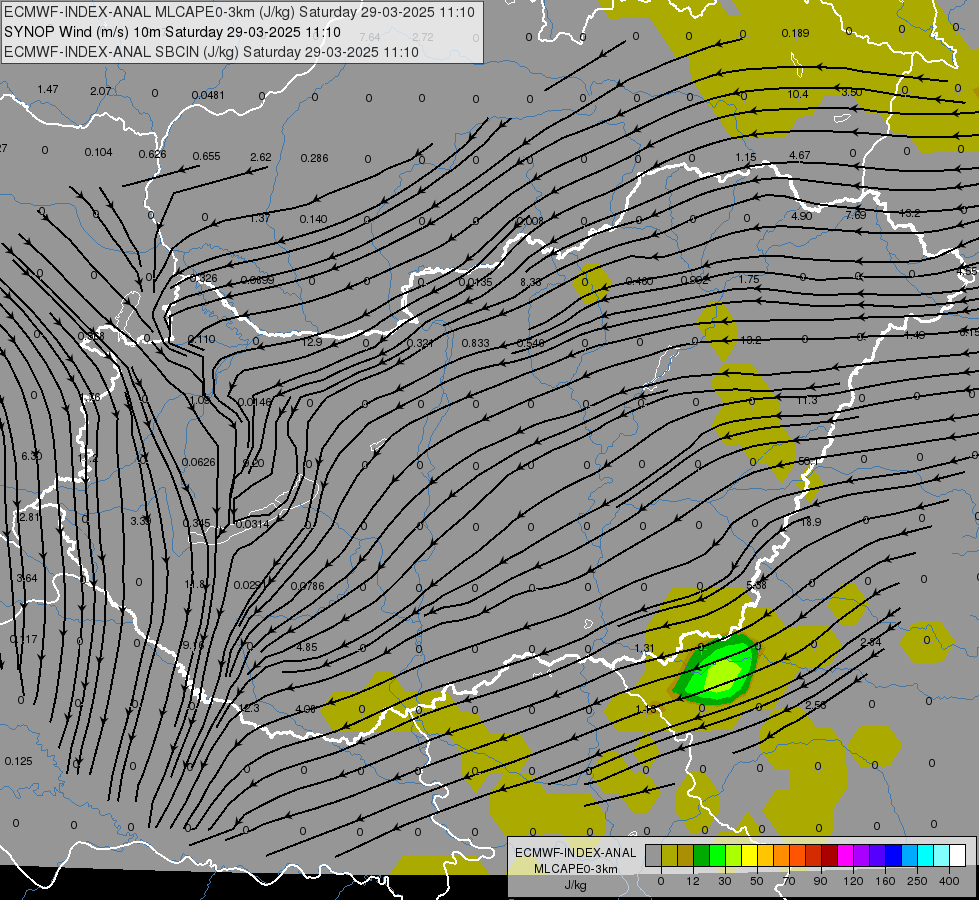
Task: Click the 10.4 value near the top
Action: [797, 94]
